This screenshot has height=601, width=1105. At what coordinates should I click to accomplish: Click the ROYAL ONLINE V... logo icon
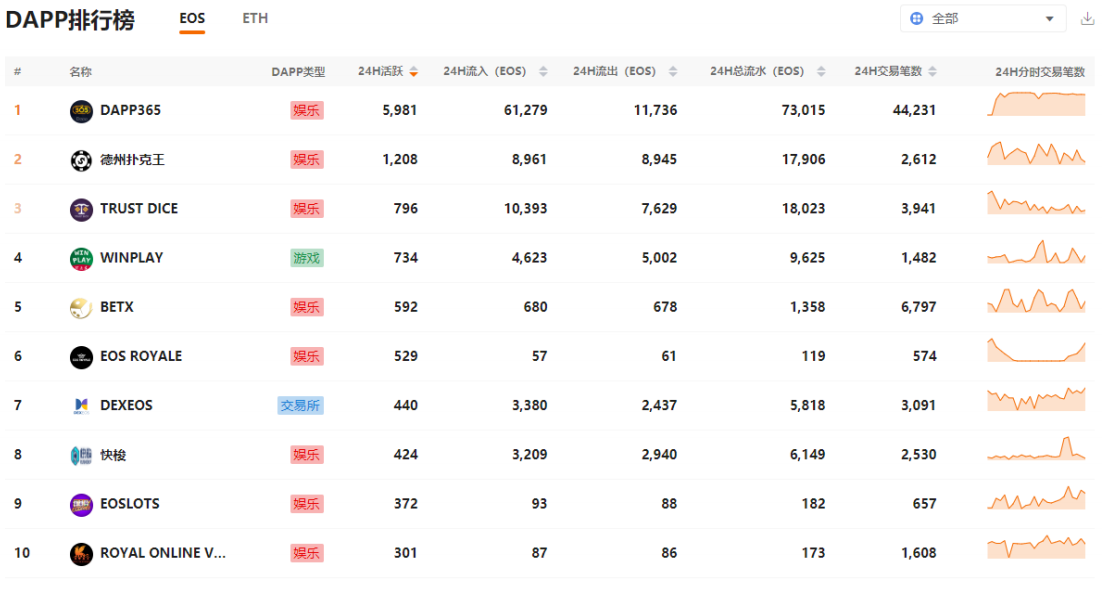81,554
